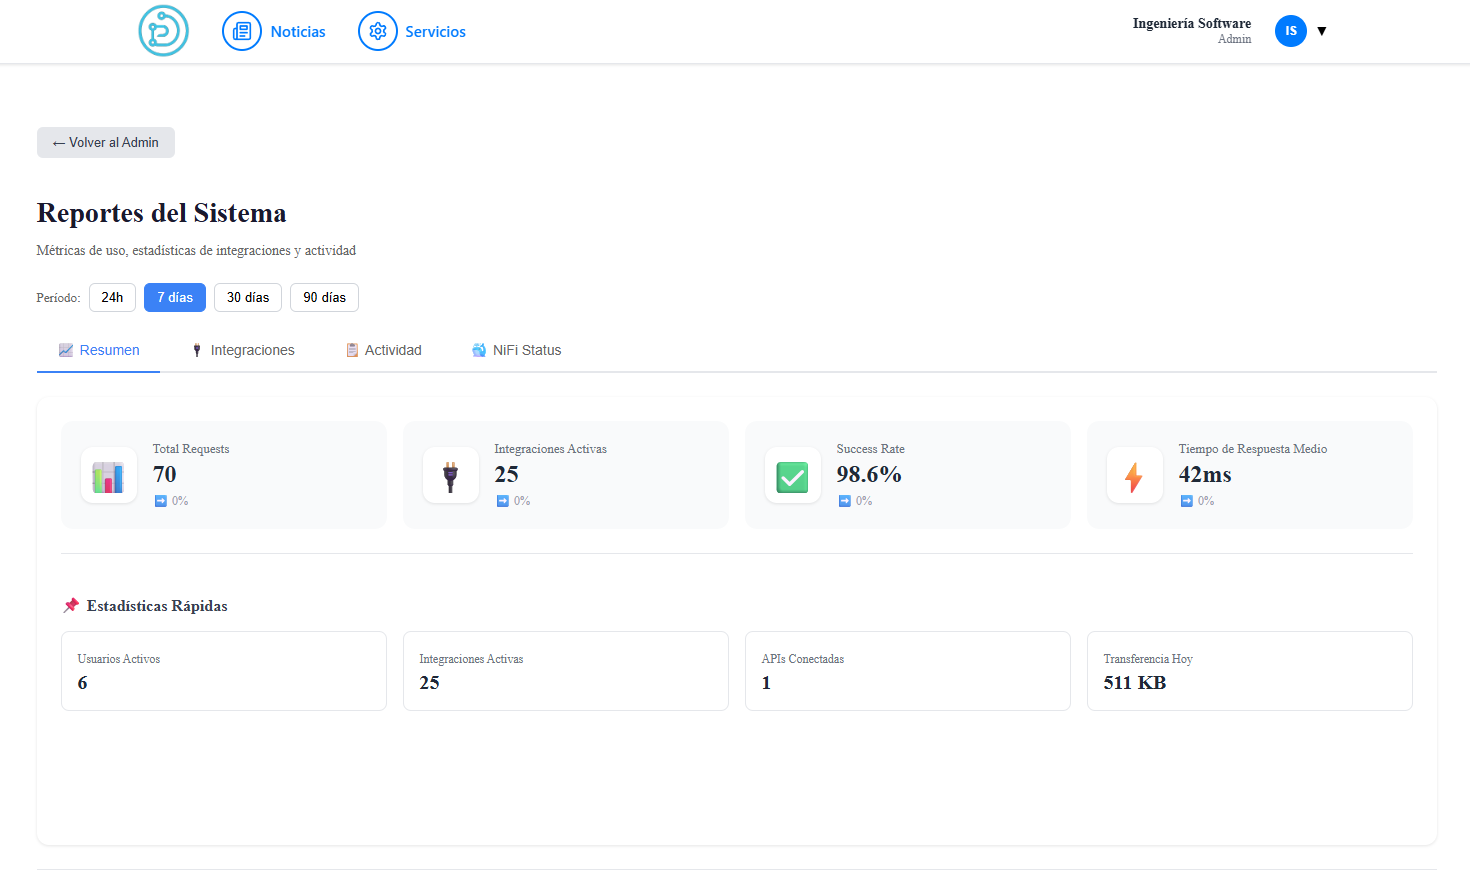Click the Integraciones tab plug icon
Screen dimensions: 1470x880
[197, 350]
